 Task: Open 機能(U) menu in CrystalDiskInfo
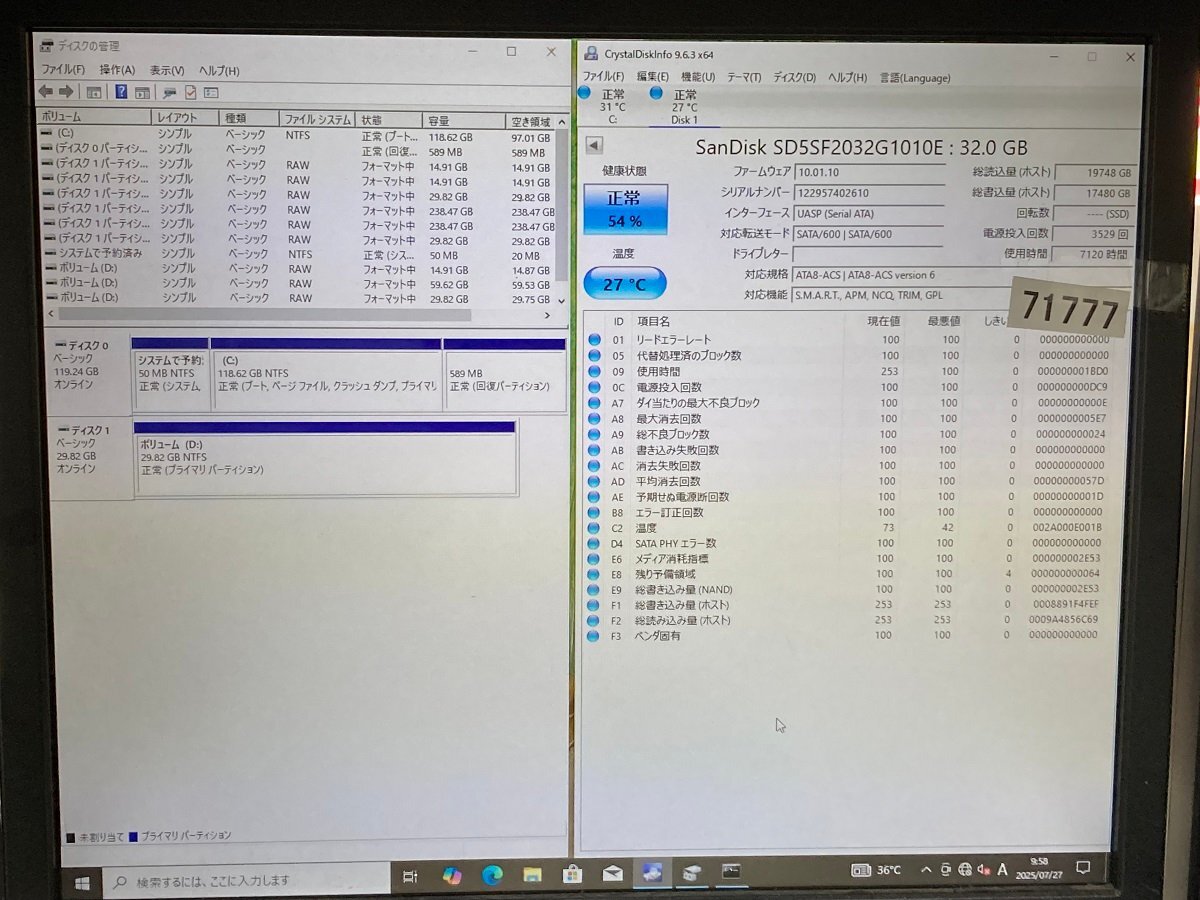pos(698,77)
